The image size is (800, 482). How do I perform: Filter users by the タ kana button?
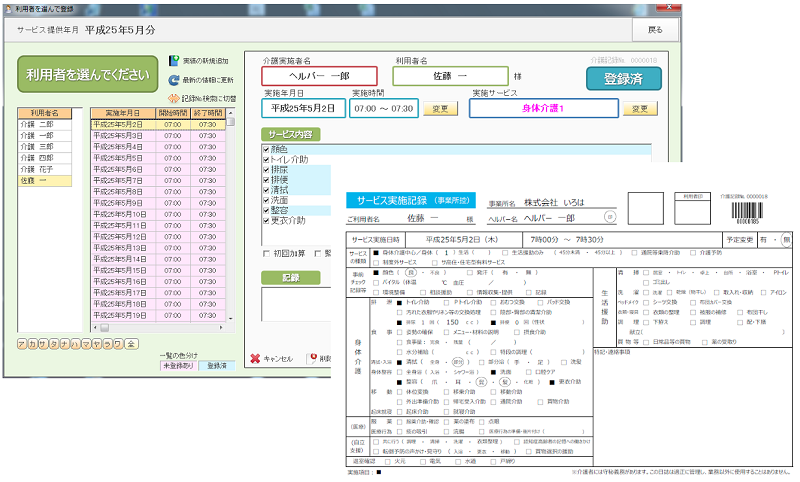coord(54,344)
